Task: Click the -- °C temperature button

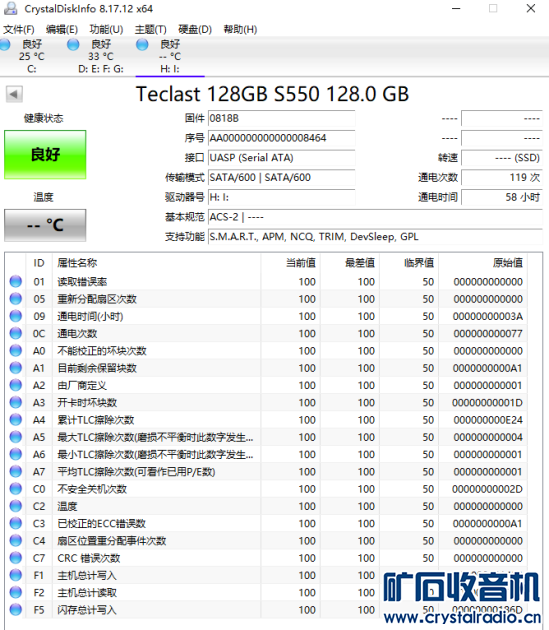Action: (x=45, y=225)
